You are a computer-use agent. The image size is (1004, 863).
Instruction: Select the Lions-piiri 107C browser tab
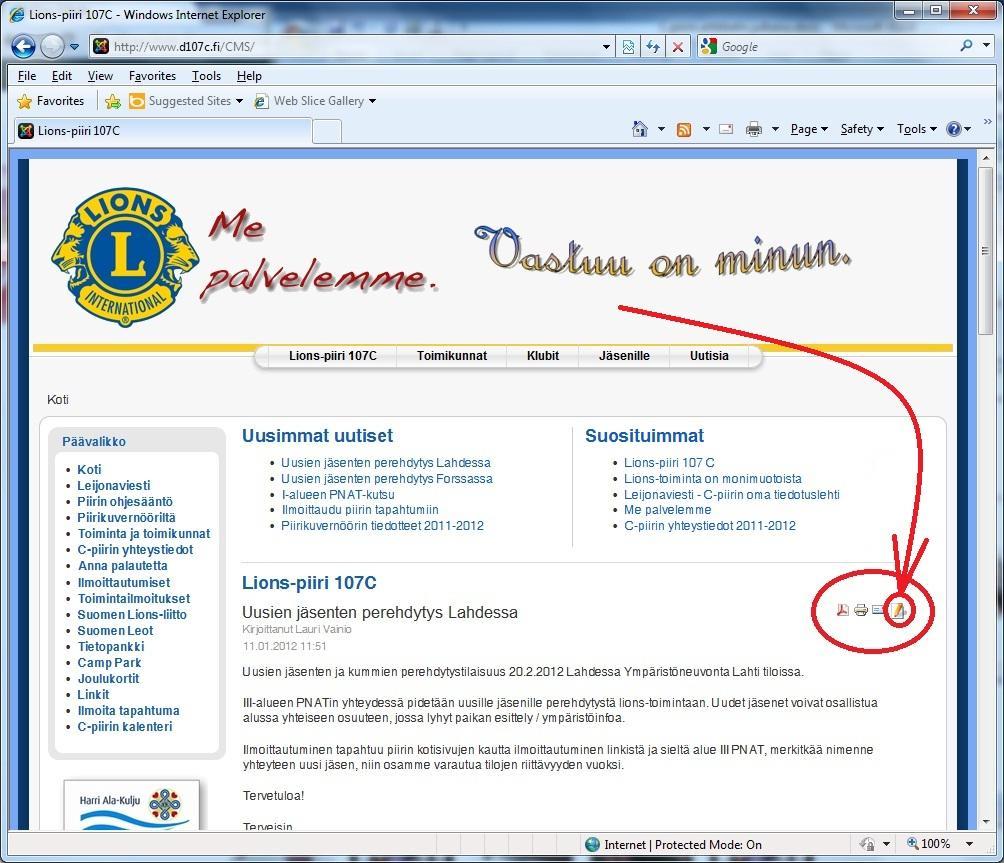162,131
